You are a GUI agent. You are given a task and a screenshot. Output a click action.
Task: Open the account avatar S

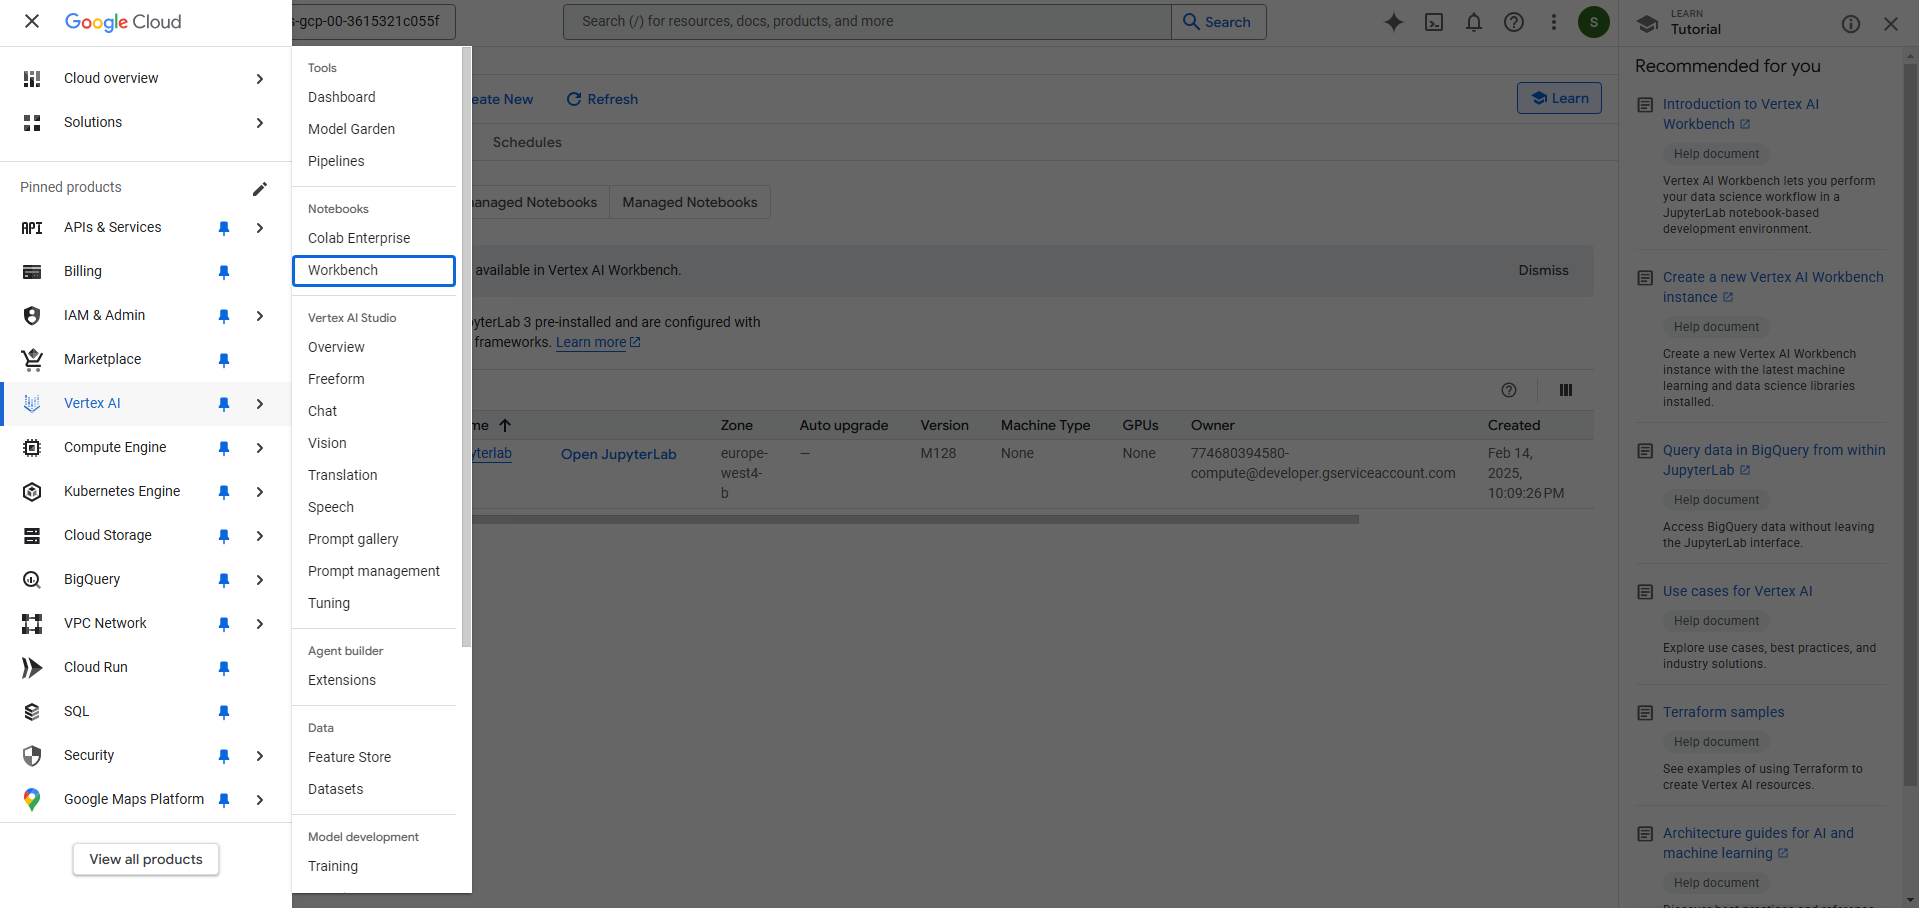click(1594, 22)
